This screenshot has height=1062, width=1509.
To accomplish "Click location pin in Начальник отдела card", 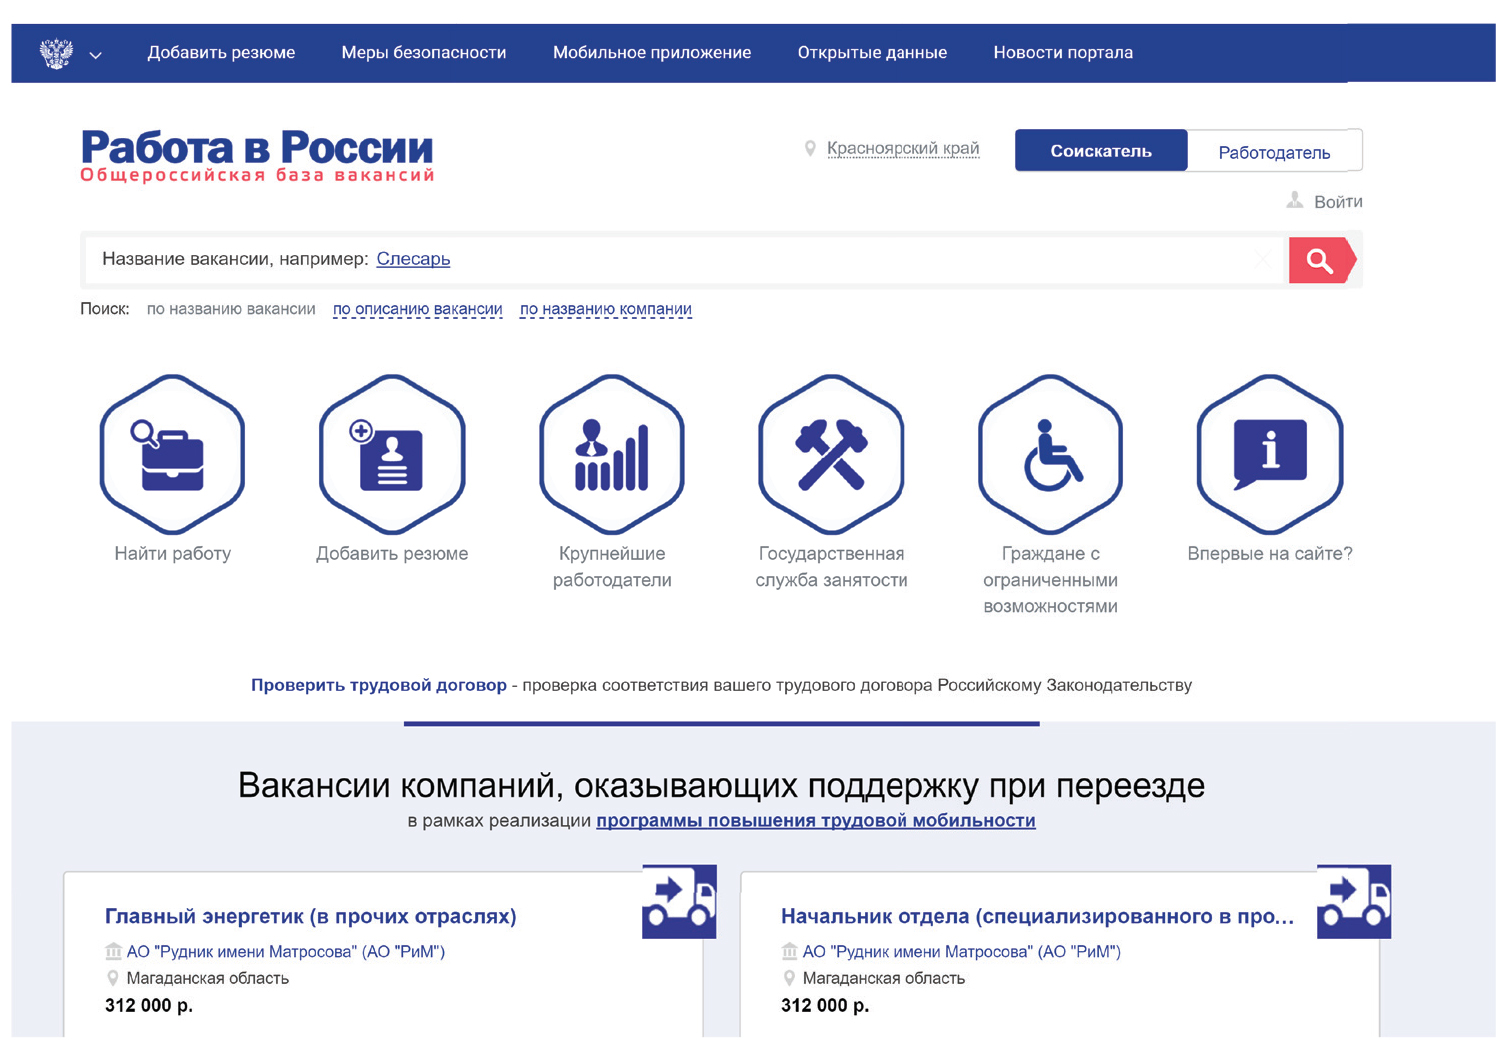I will [789, 978].
